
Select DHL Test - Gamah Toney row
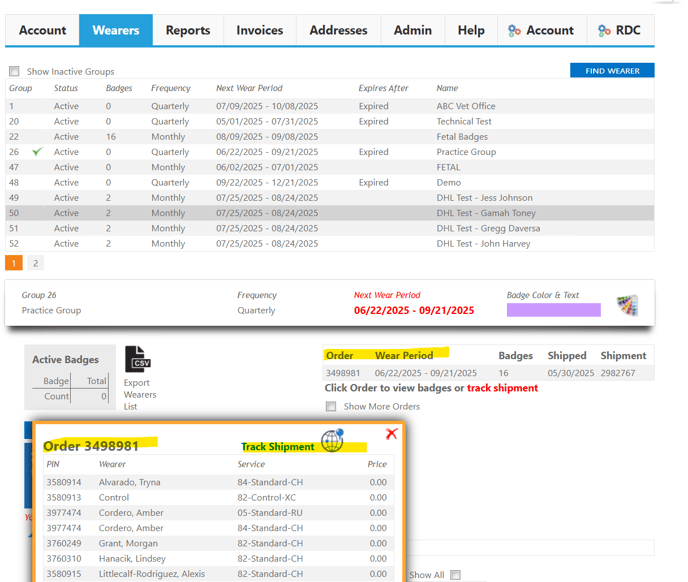[330, 213]
